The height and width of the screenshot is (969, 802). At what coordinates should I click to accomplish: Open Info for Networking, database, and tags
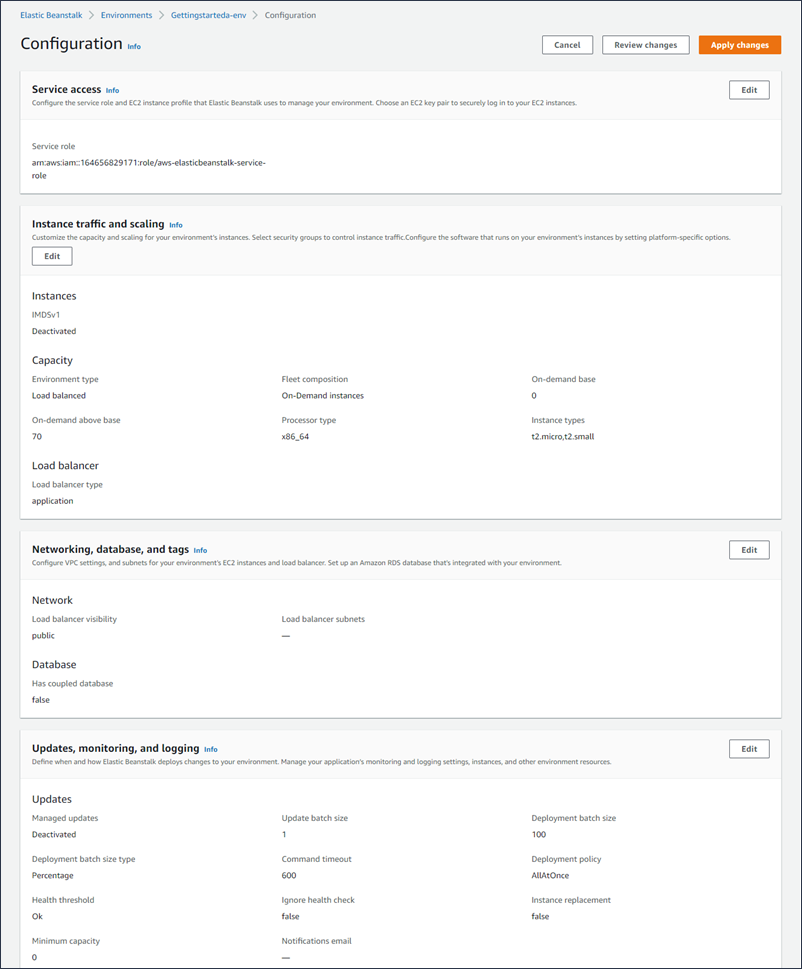(200, 550)
